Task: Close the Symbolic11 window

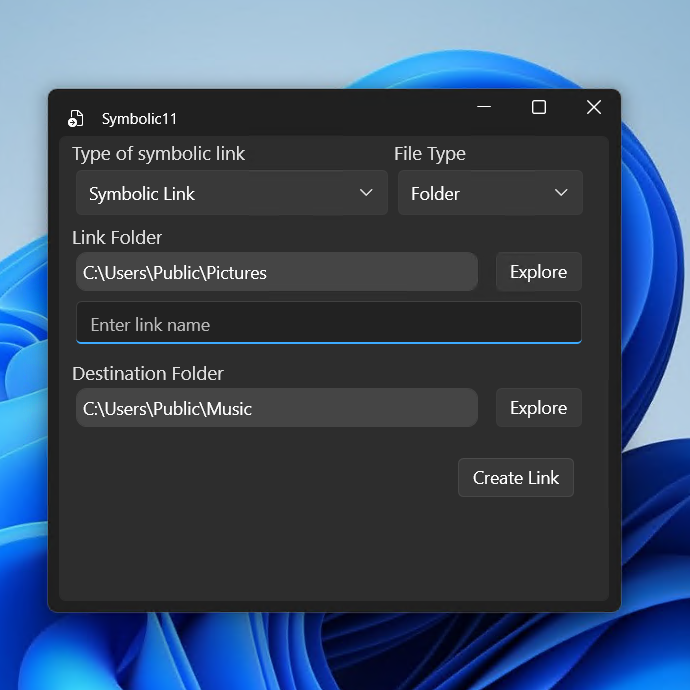Action: pos(594,107)
